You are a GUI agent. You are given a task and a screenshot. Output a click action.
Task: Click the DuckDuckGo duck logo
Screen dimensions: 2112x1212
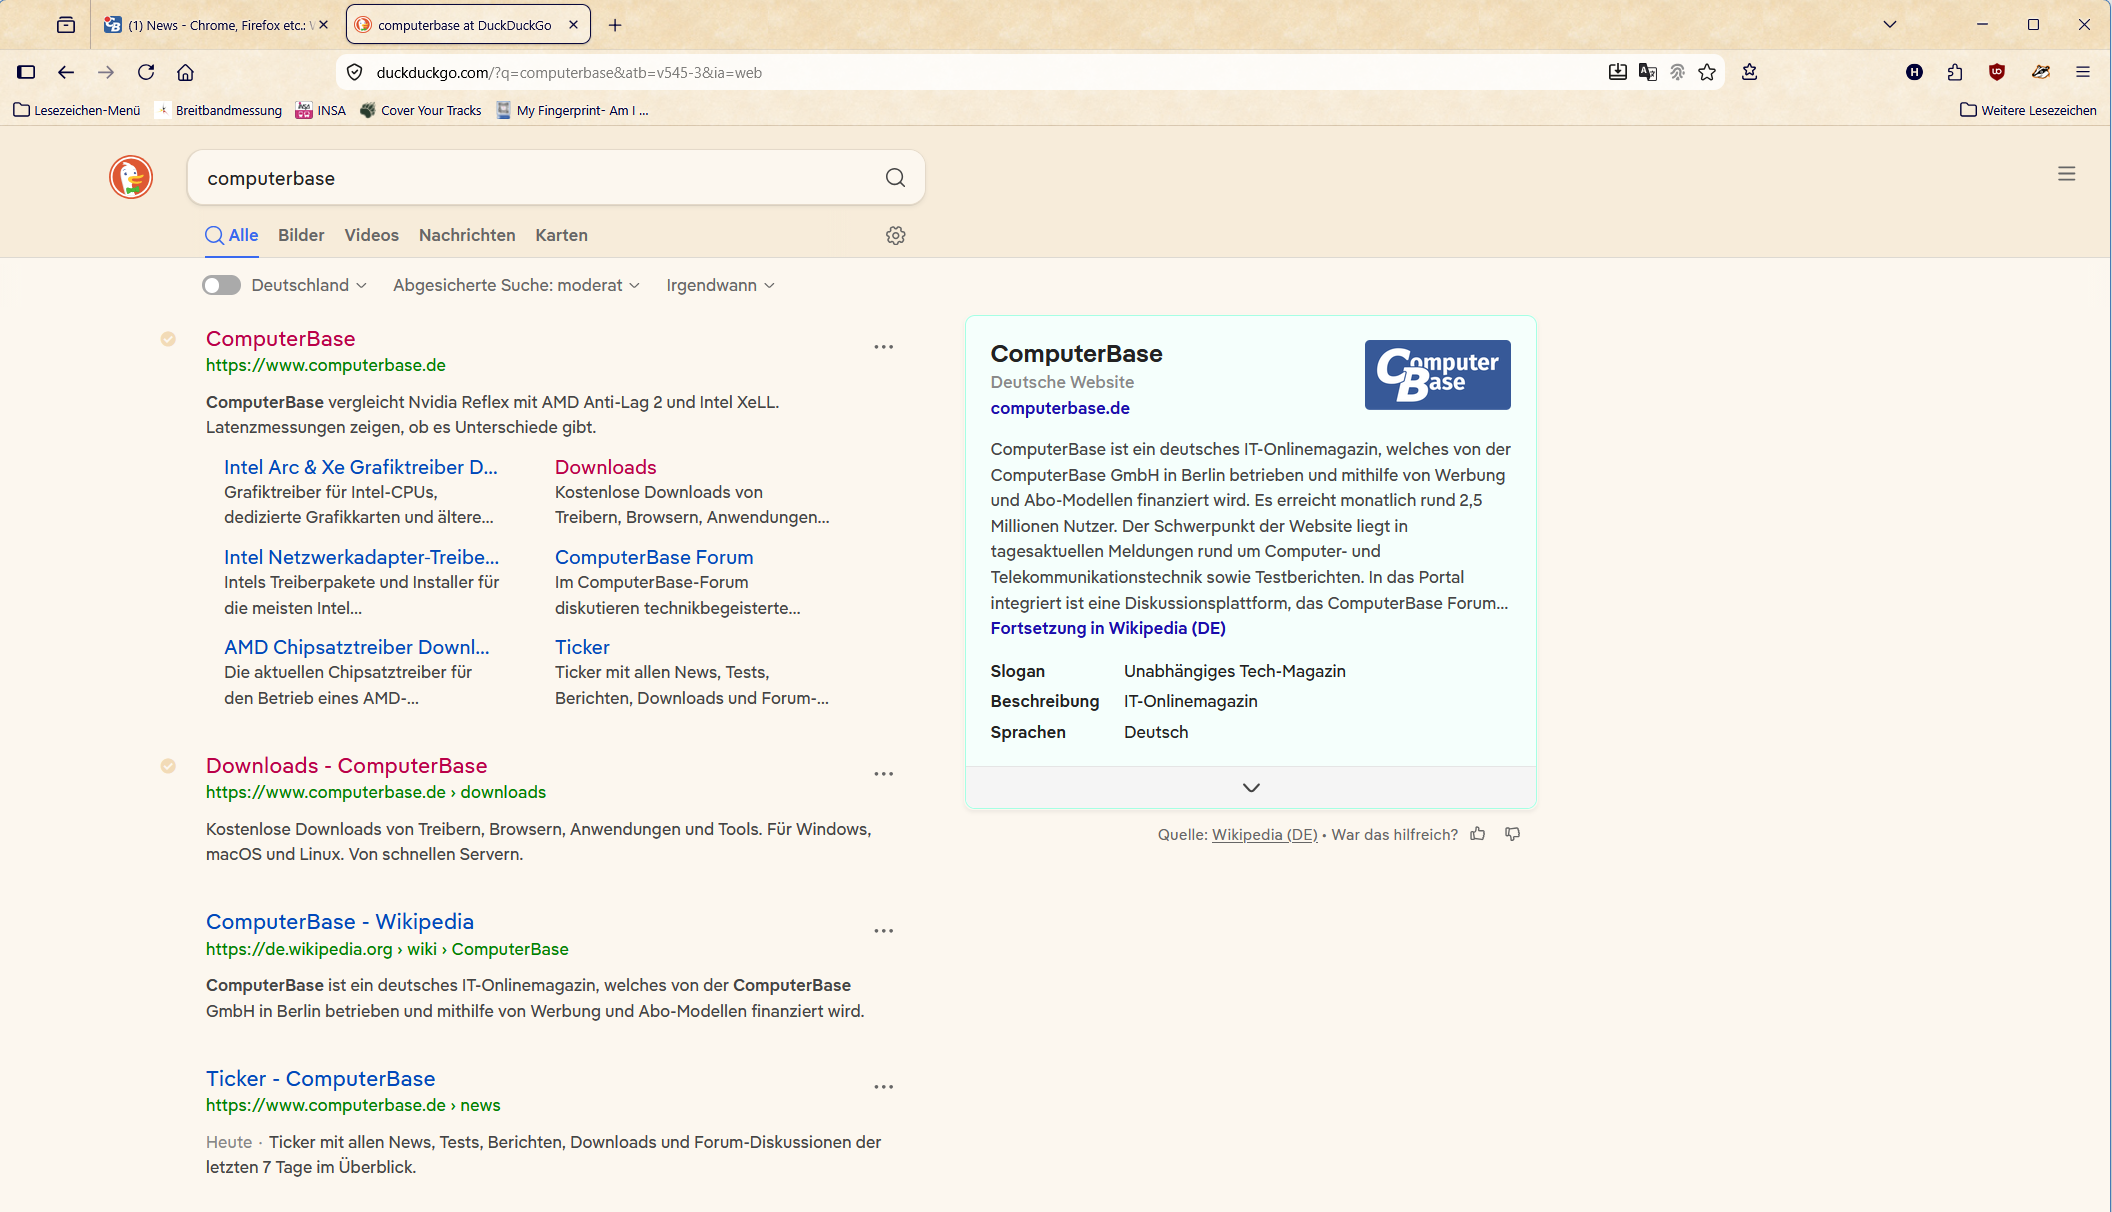pos(131,177)
